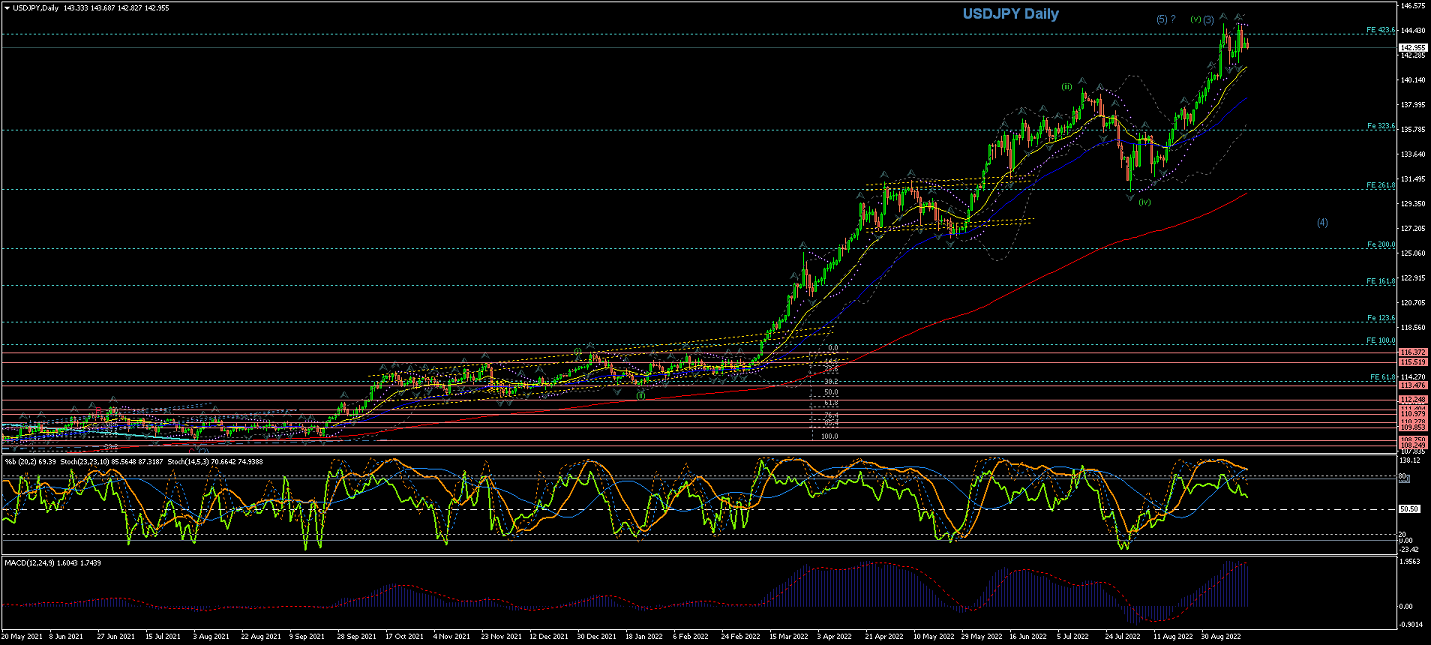This screenshot has height=645, width=1431.
Task: Click the '100.0' Fibonacci retracement label
Action: tap(829, 436)
